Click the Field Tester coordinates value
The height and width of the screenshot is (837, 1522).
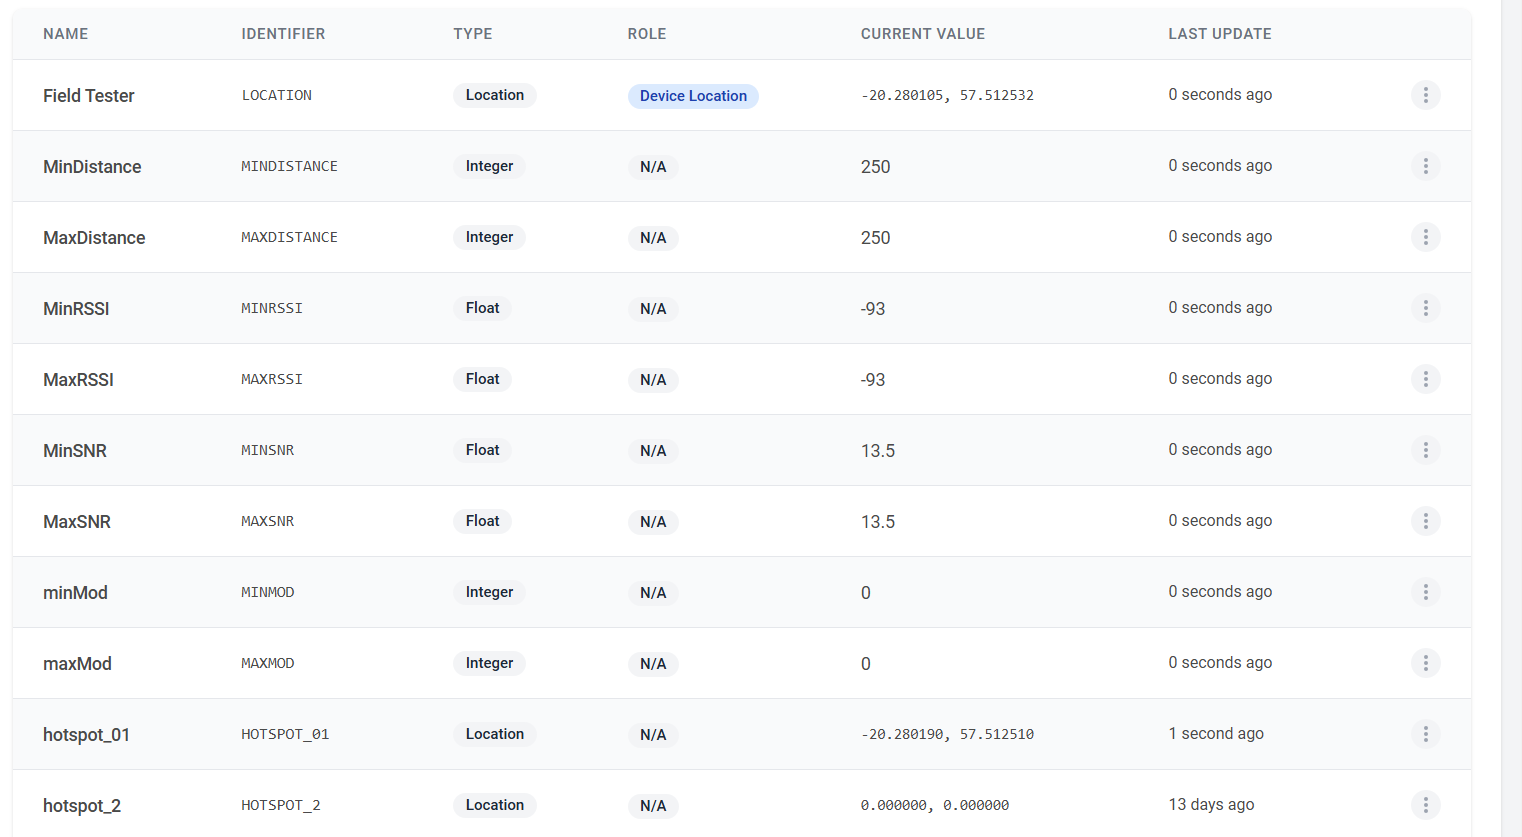click(x=947, y=96)
